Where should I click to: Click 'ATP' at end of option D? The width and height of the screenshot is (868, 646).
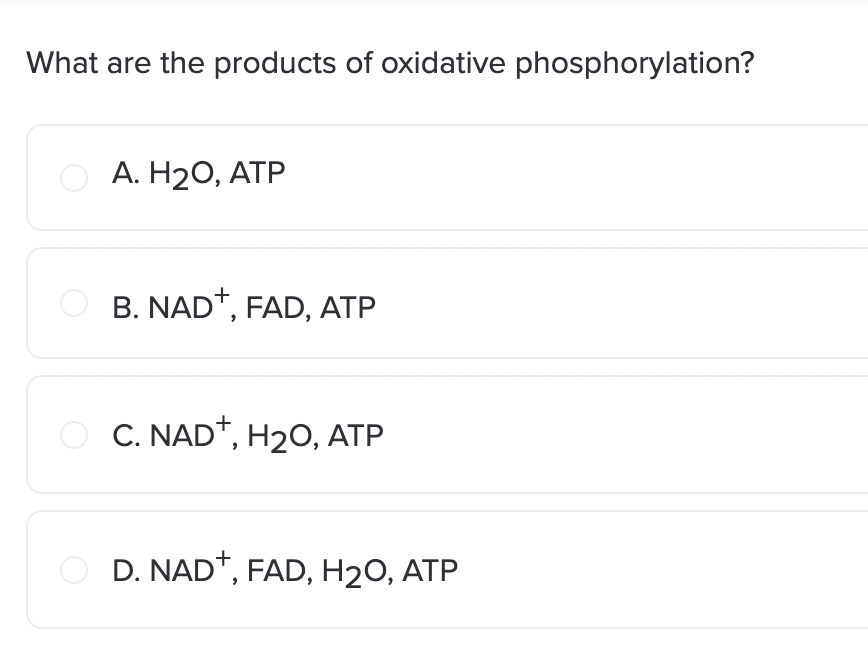click(430, 571)
